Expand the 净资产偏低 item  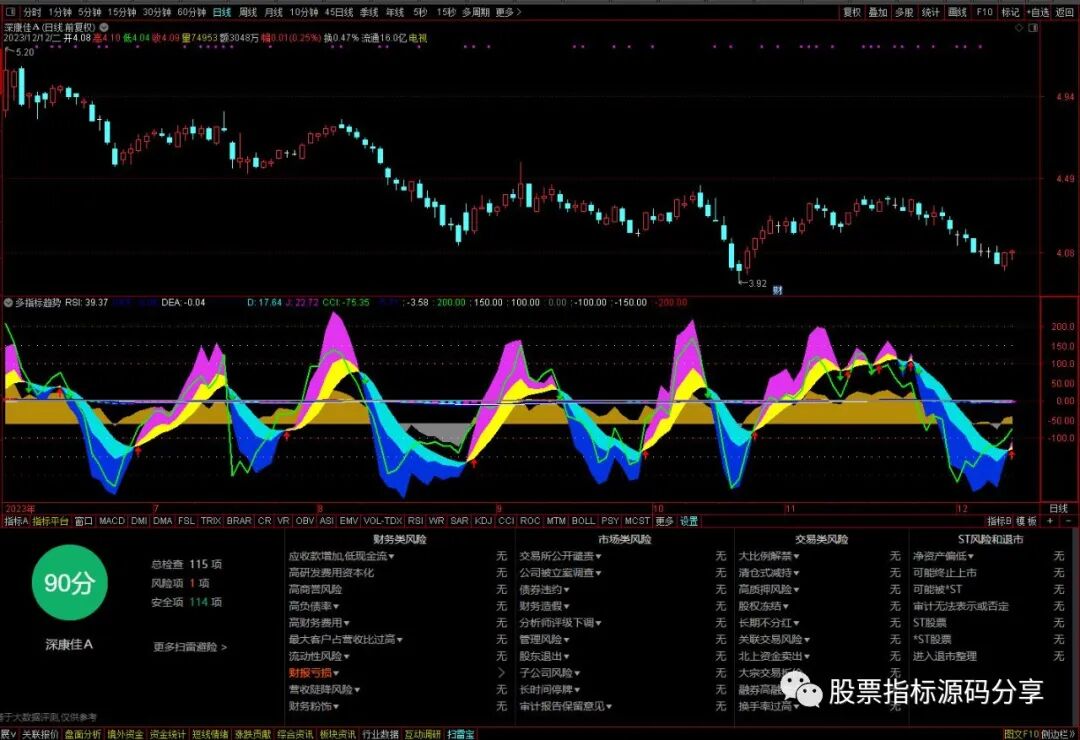[944, 556]
